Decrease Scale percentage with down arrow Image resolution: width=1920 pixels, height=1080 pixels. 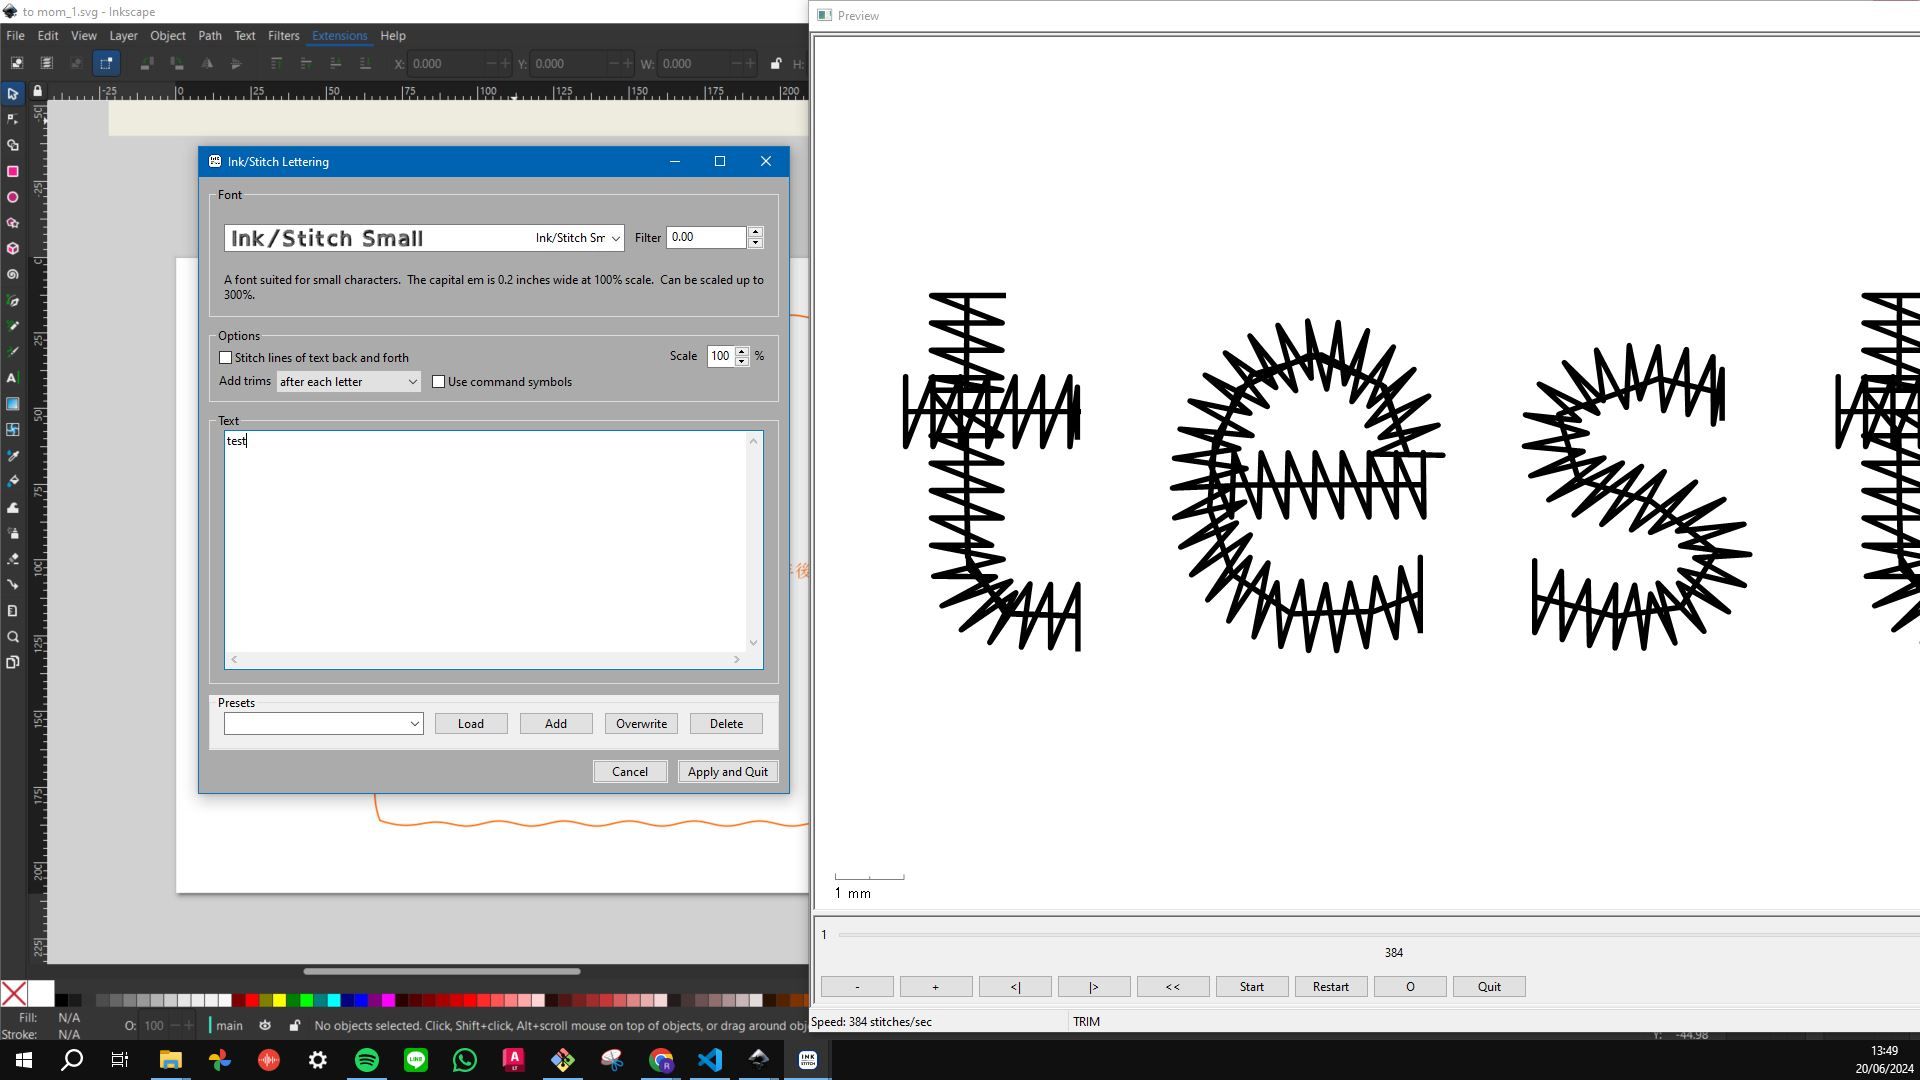pos(742,362)
